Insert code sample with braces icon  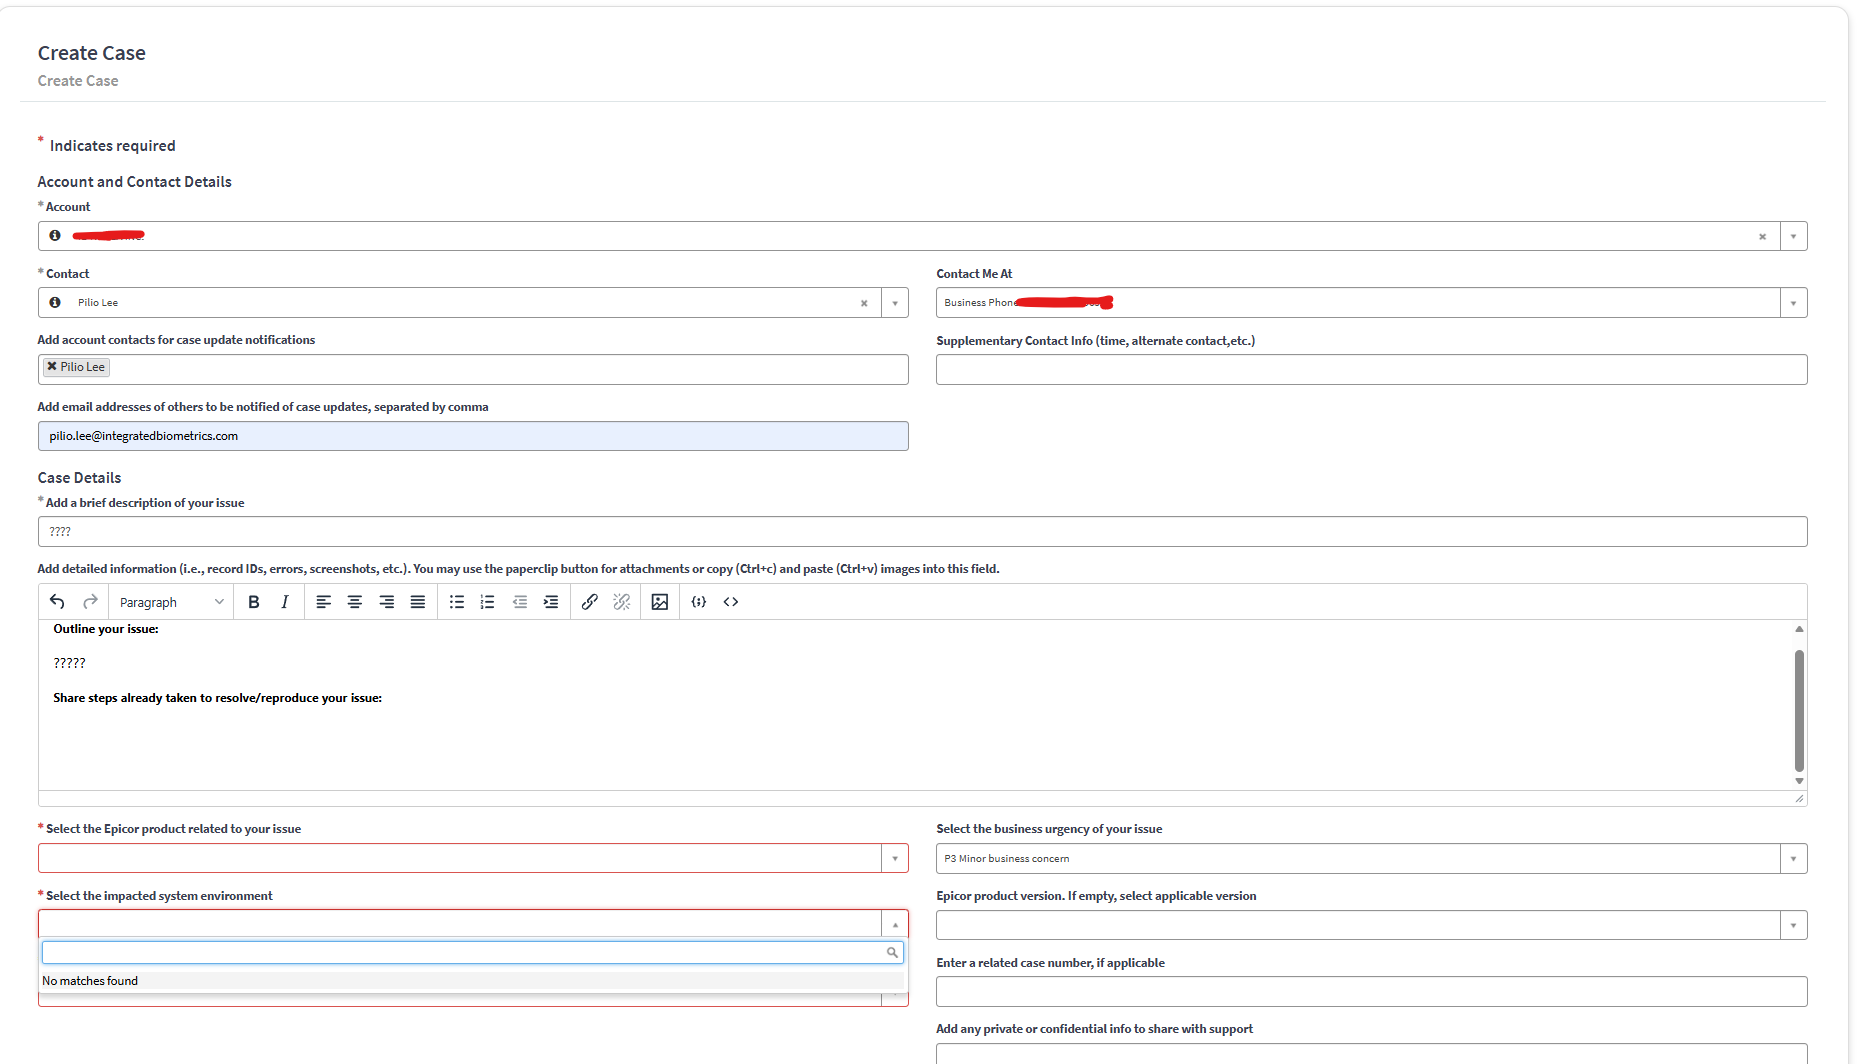(x=699, y=602)
